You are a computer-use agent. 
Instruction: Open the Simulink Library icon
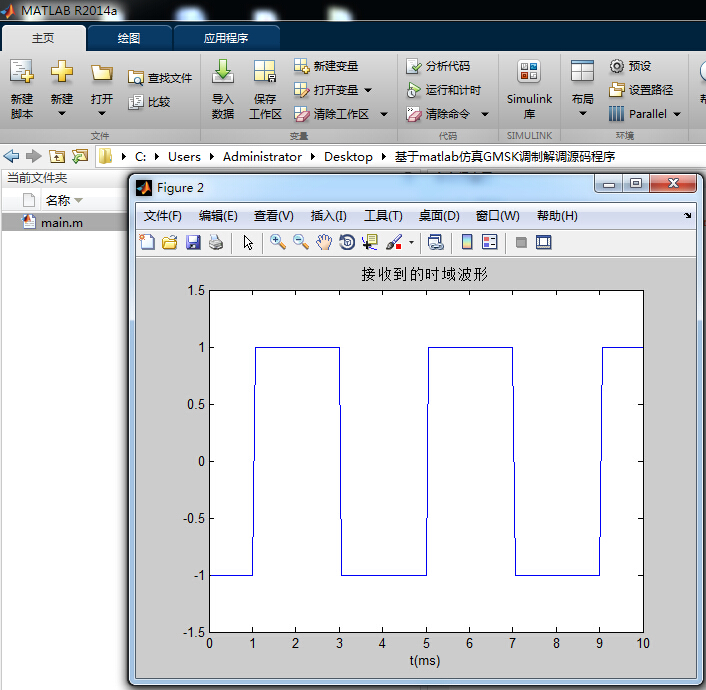point(529,72)
